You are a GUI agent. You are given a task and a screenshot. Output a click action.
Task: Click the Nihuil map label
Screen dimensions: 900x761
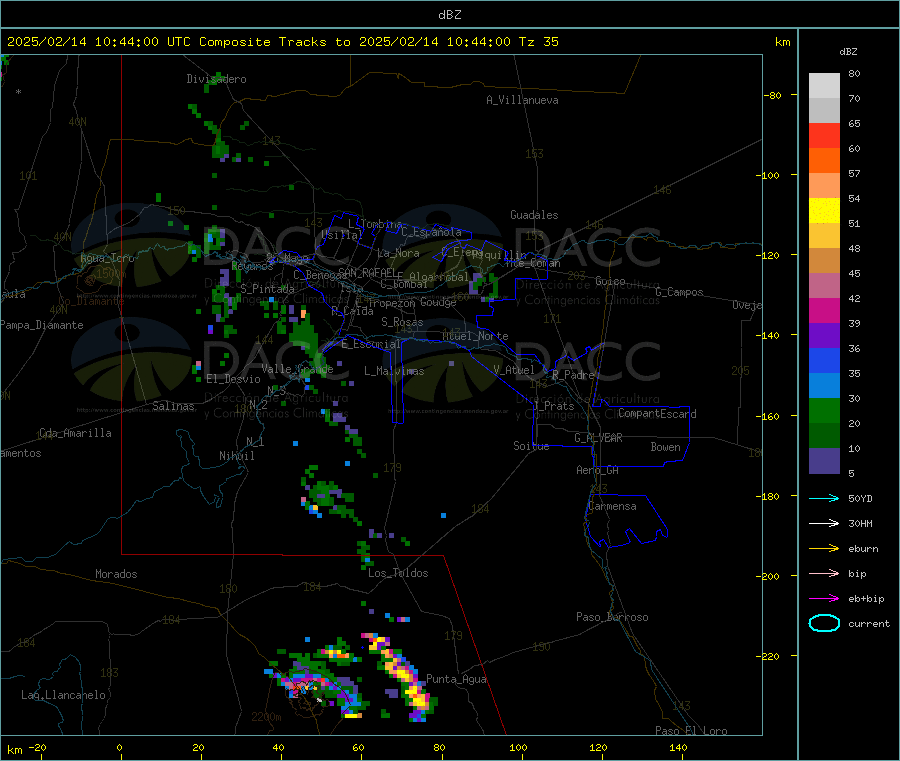(236, 456)
